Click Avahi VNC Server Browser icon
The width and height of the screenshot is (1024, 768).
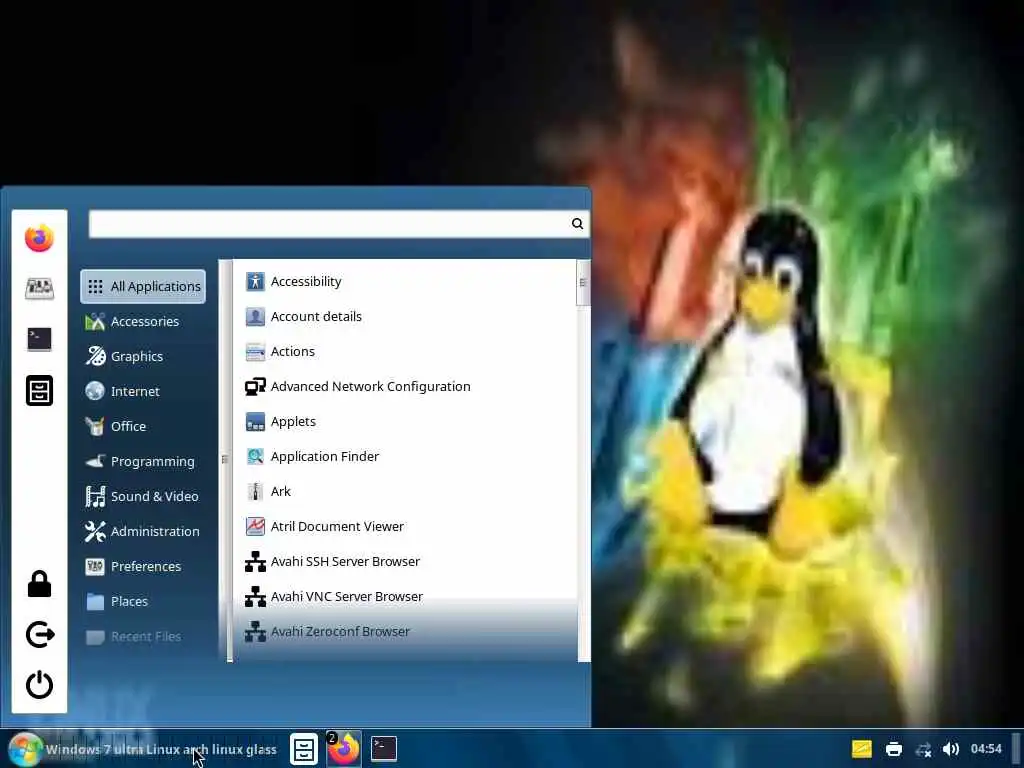point(255,596)
